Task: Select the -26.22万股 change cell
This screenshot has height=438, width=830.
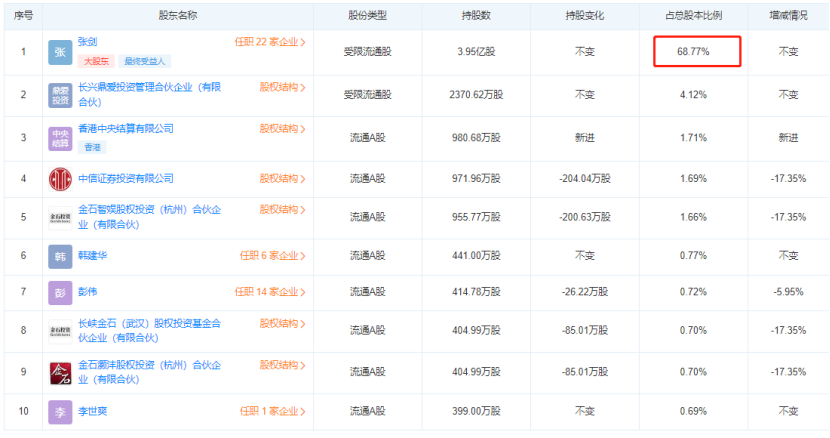Action: click(x=584, y=292)
